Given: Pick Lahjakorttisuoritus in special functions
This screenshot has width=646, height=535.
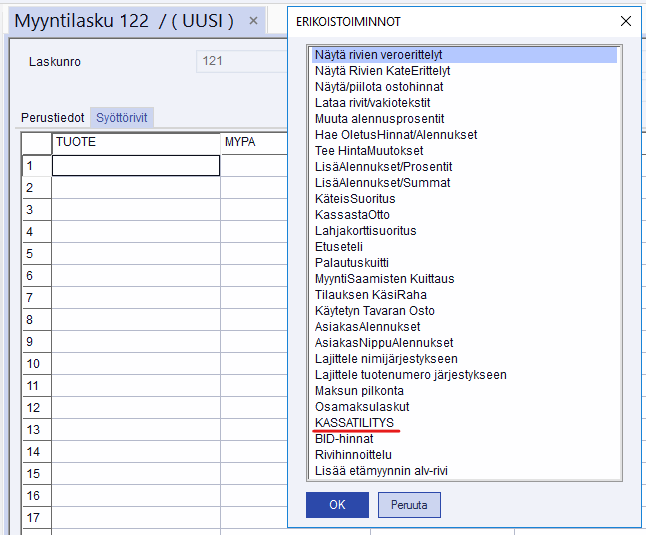Looking at the screenshot, I should click(x=365, y=231).
